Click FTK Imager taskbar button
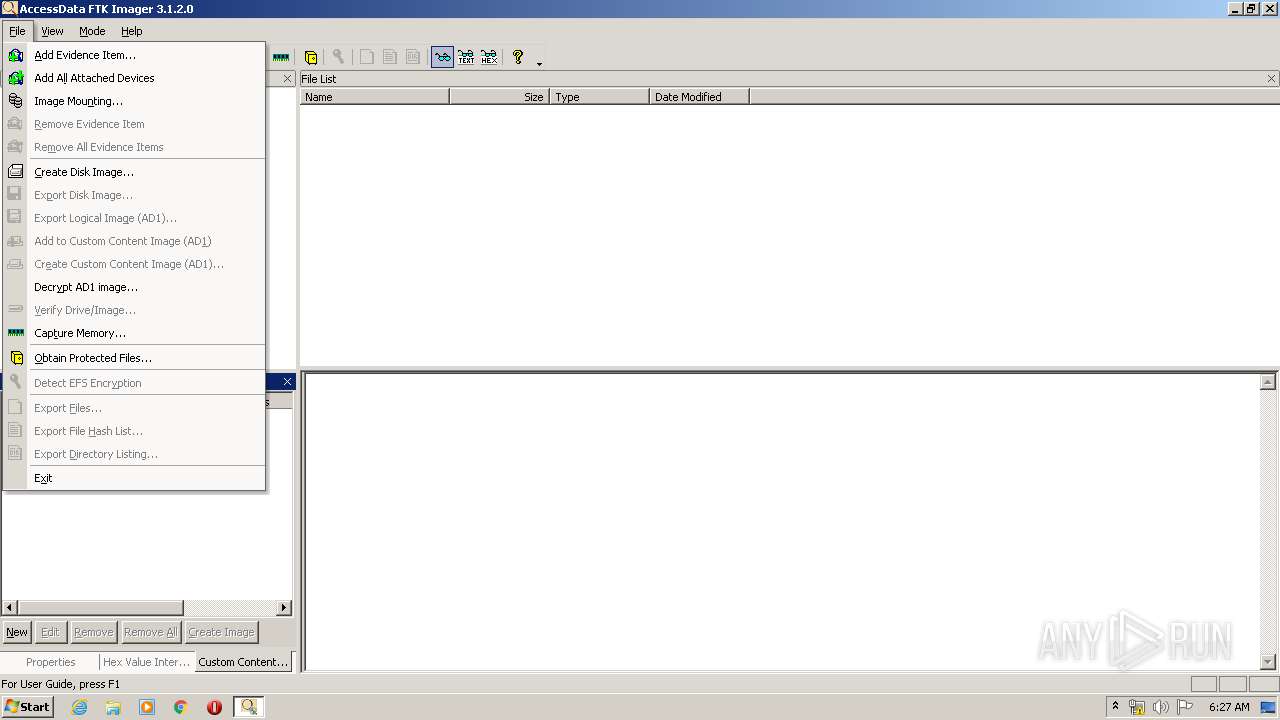The height and width of the screenshot is (720, 1280). (248, 706)
